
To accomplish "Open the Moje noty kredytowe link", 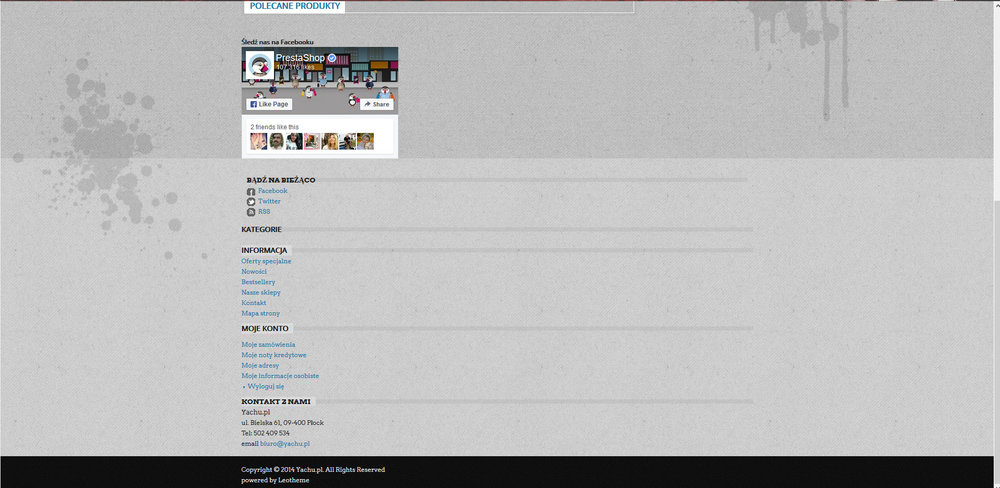I will (274, 355).
